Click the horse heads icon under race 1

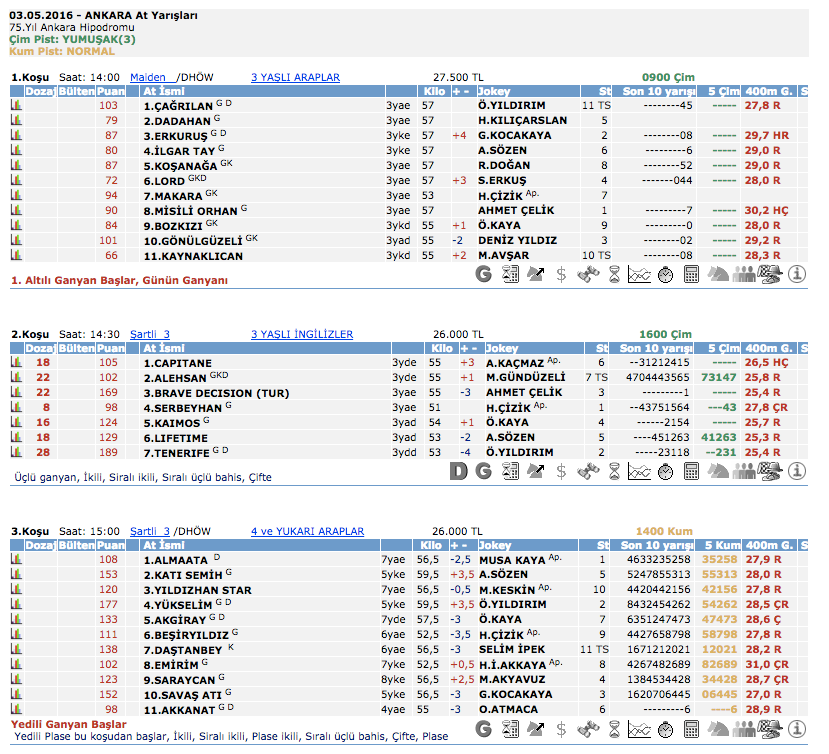tap(719, 274)
